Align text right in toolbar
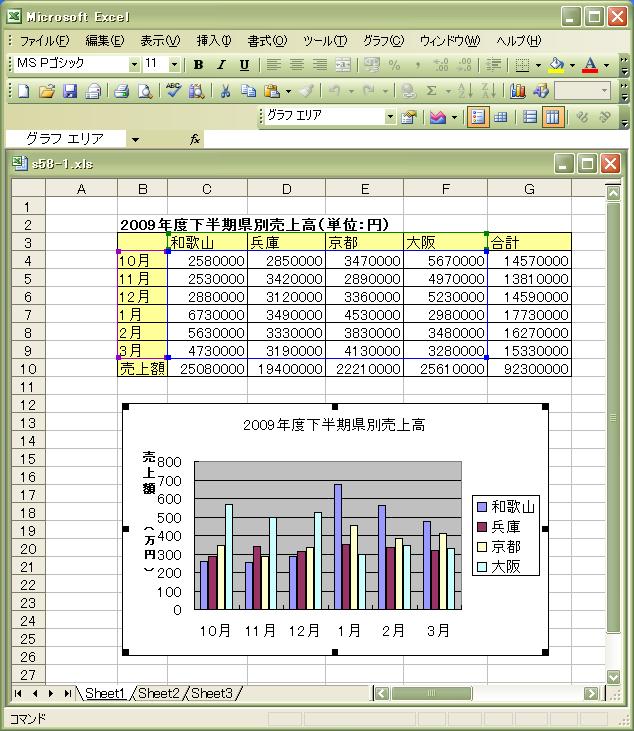The image size is (634, 731). pos(320,65)
